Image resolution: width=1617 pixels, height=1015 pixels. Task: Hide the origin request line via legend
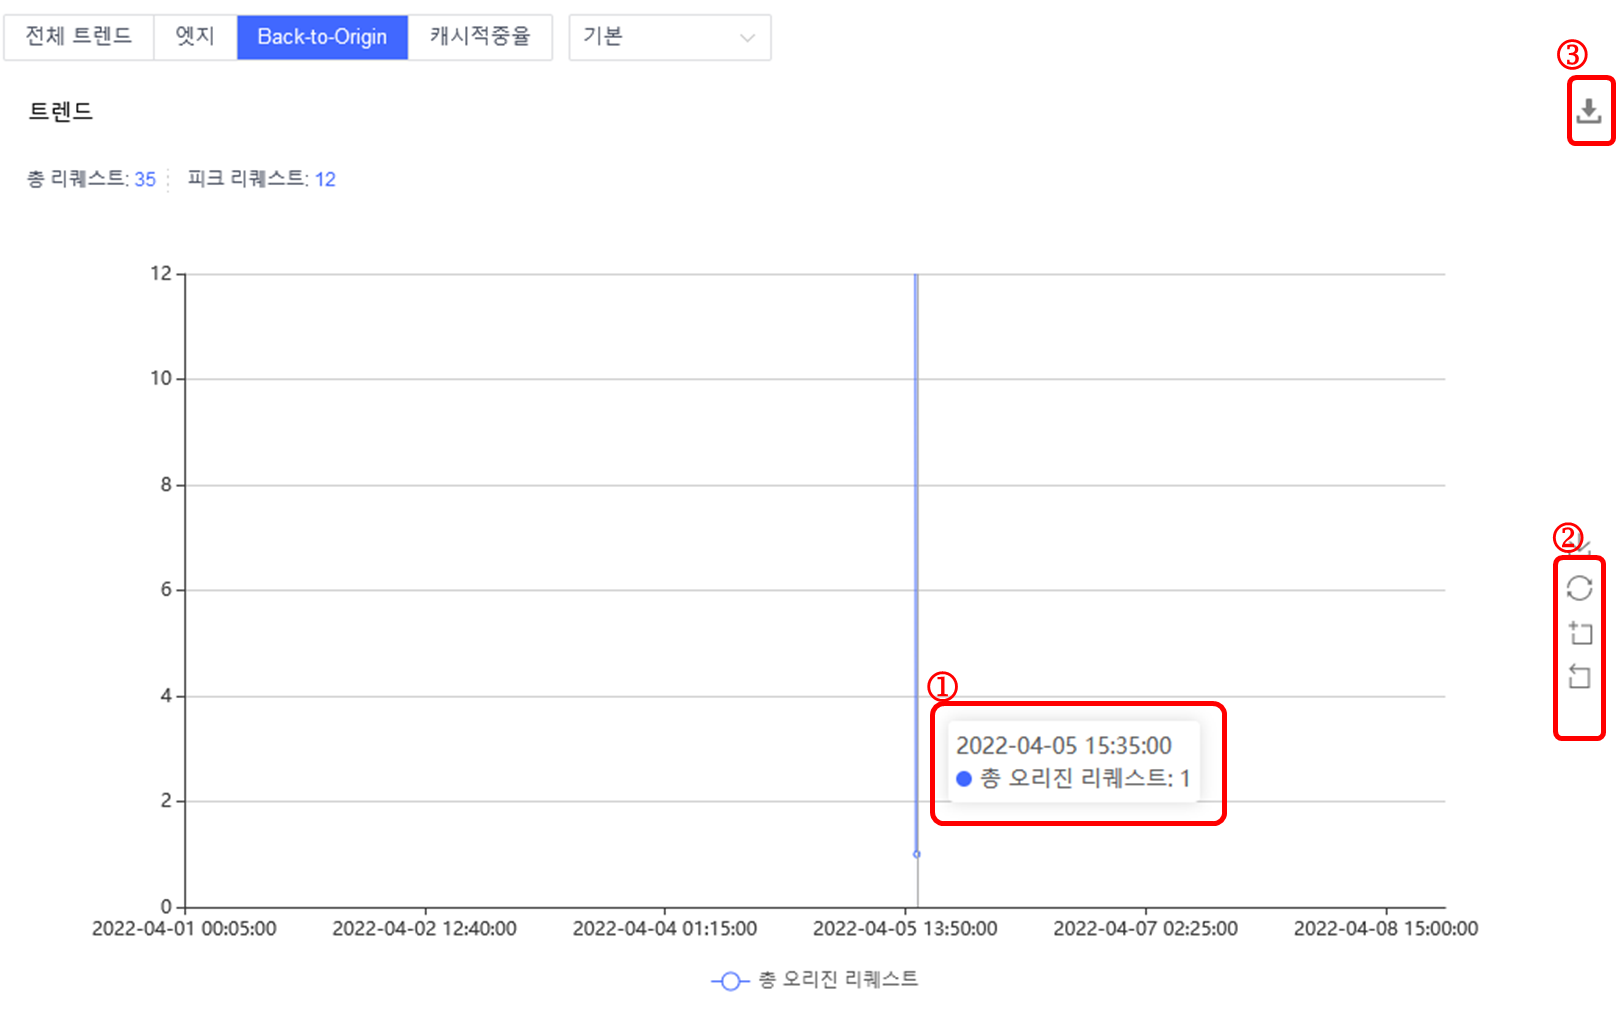(838, 981)
